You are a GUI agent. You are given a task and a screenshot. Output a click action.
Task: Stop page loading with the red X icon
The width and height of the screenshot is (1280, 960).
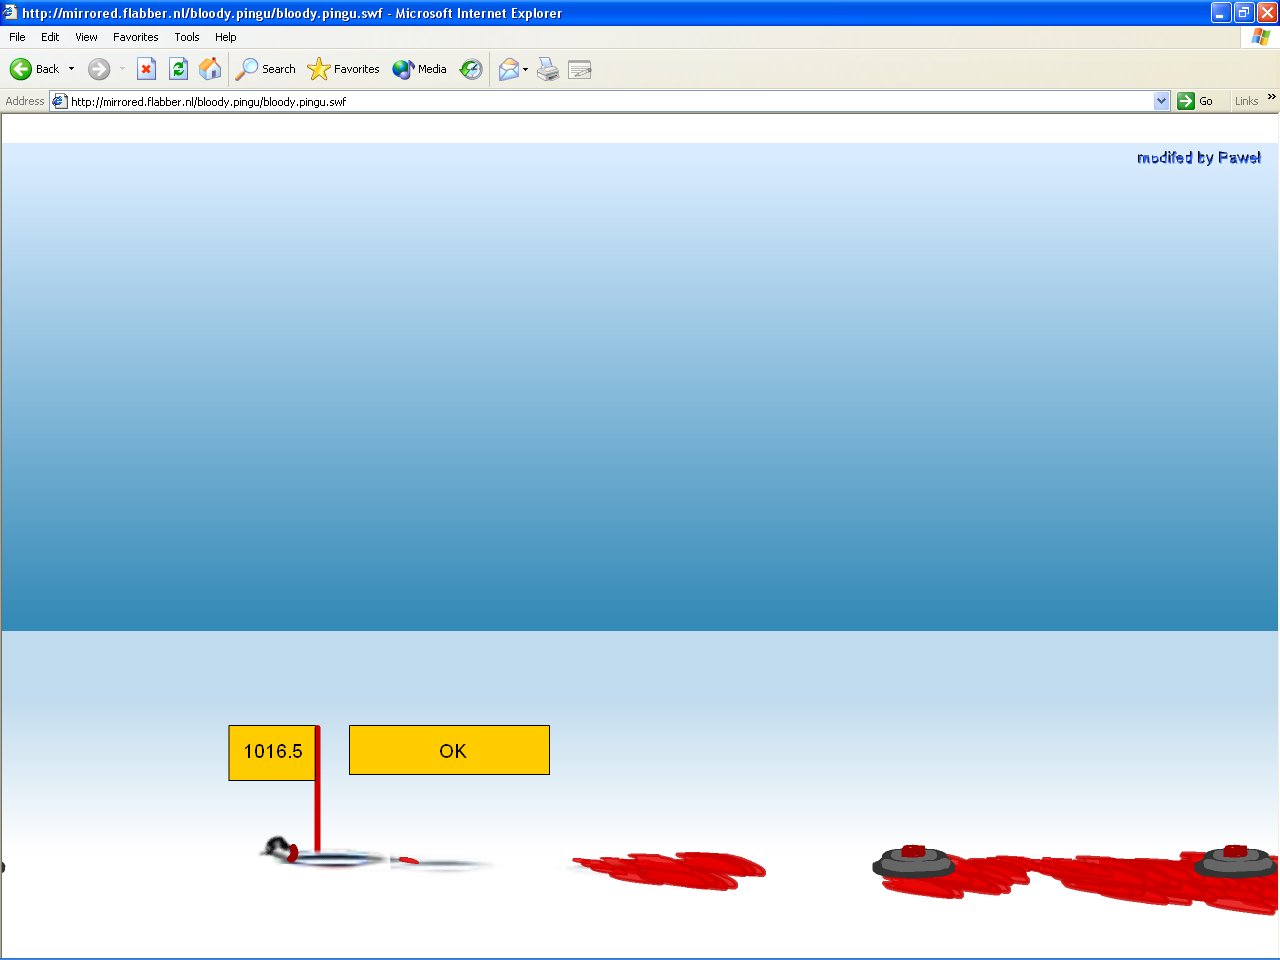point(146,69)
